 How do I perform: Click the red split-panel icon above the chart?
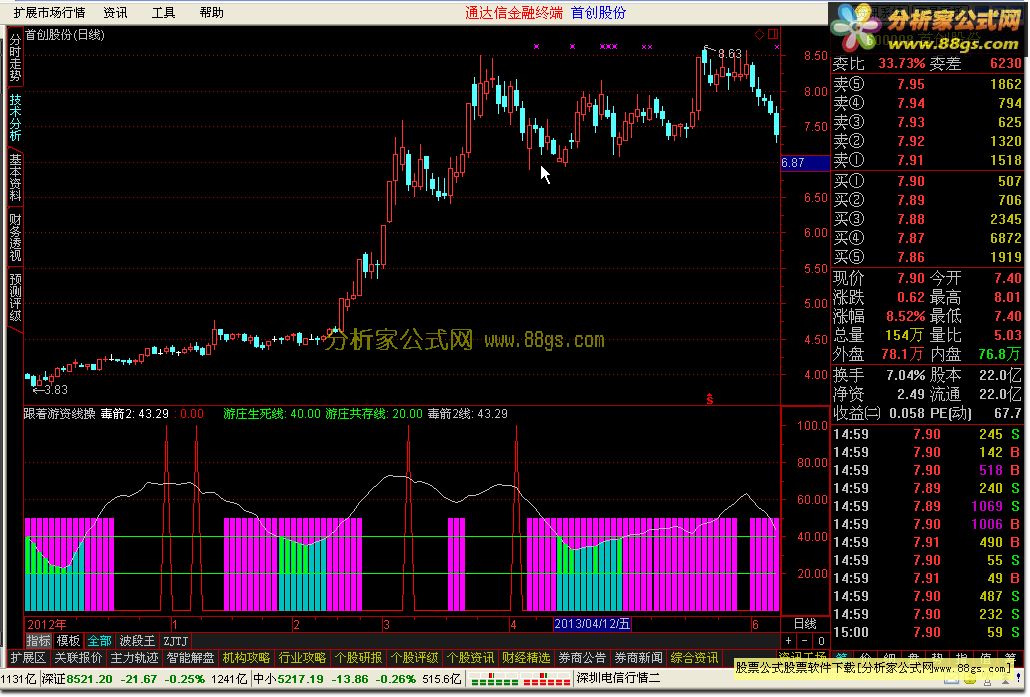pyautogui.click(x=773, y=34)
